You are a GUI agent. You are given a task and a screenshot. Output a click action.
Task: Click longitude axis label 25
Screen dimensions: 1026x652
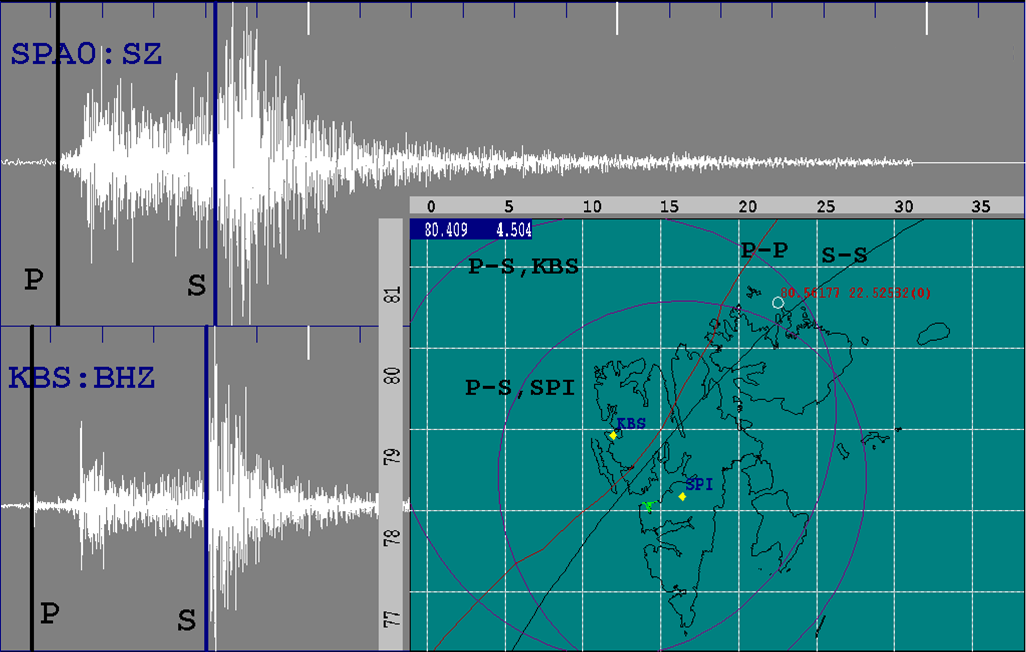pos(825,206)
